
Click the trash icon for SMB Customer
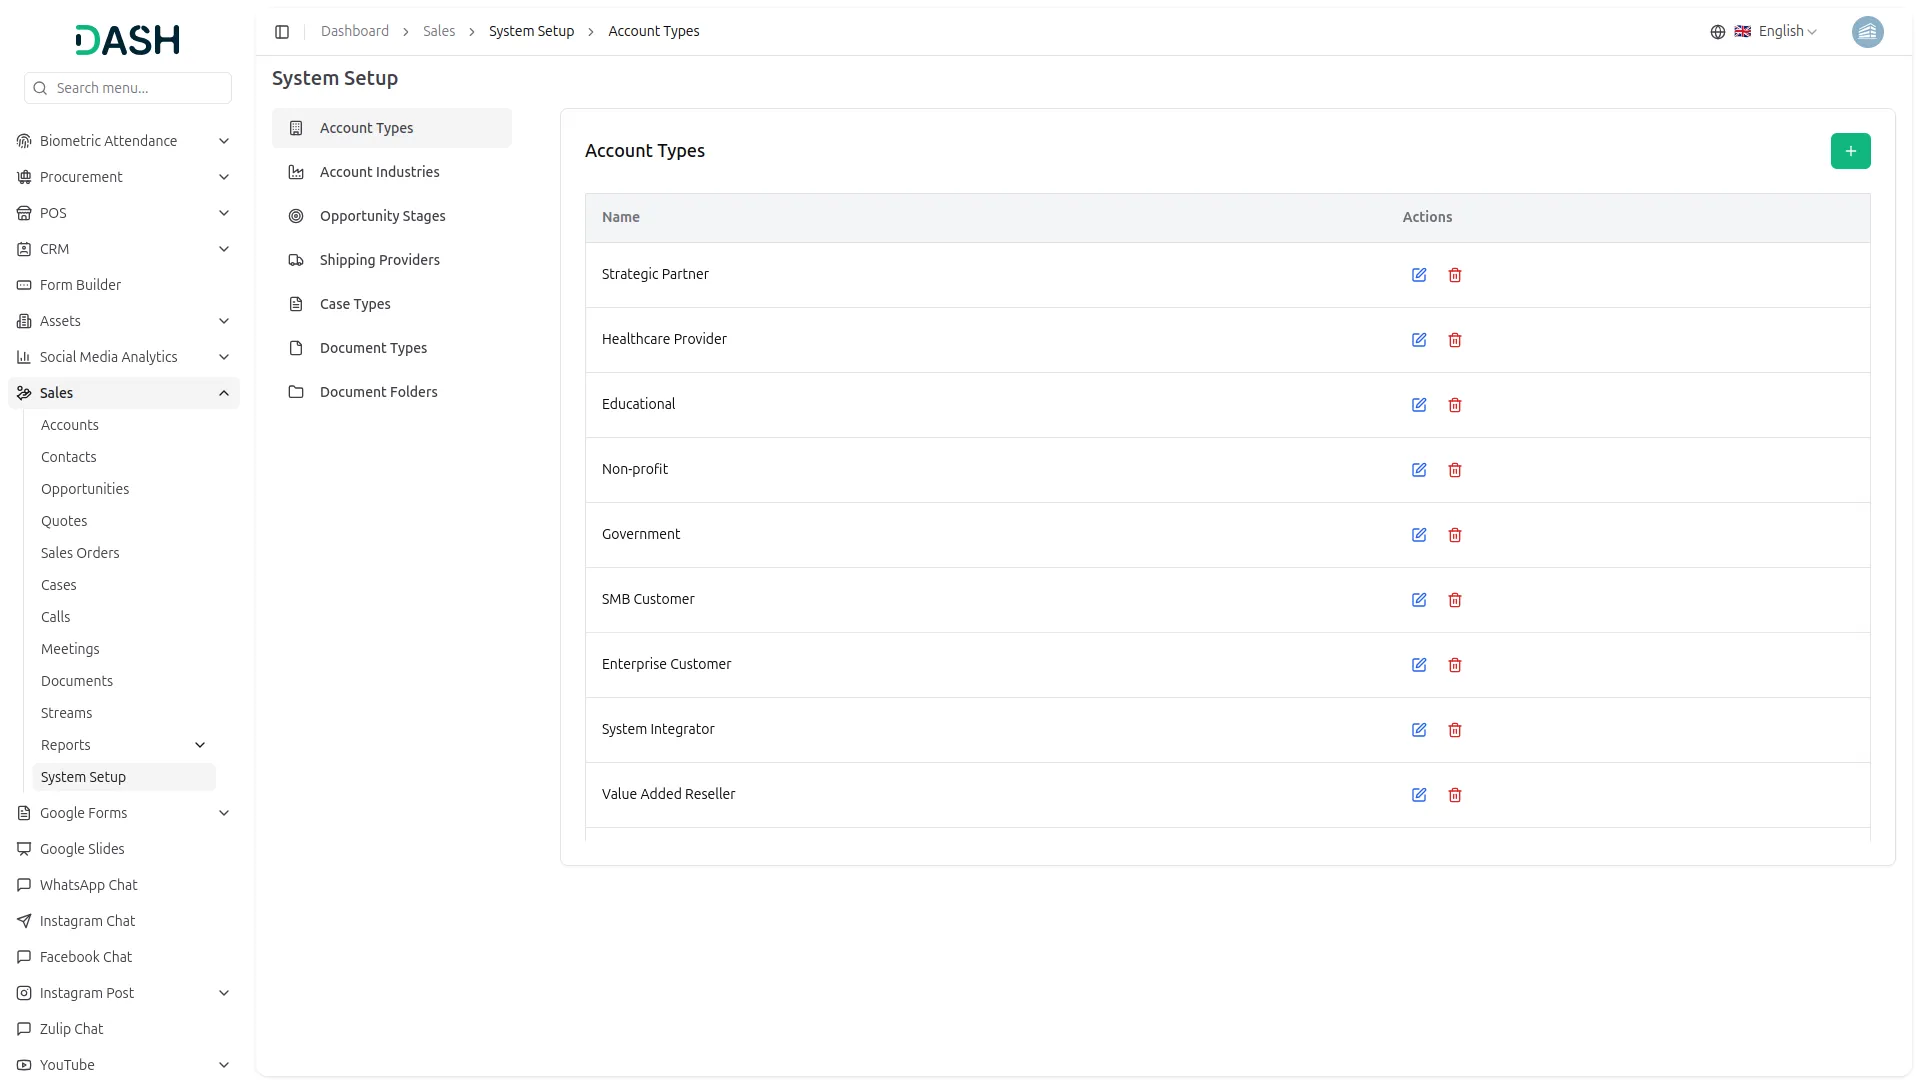[1454, 600]
